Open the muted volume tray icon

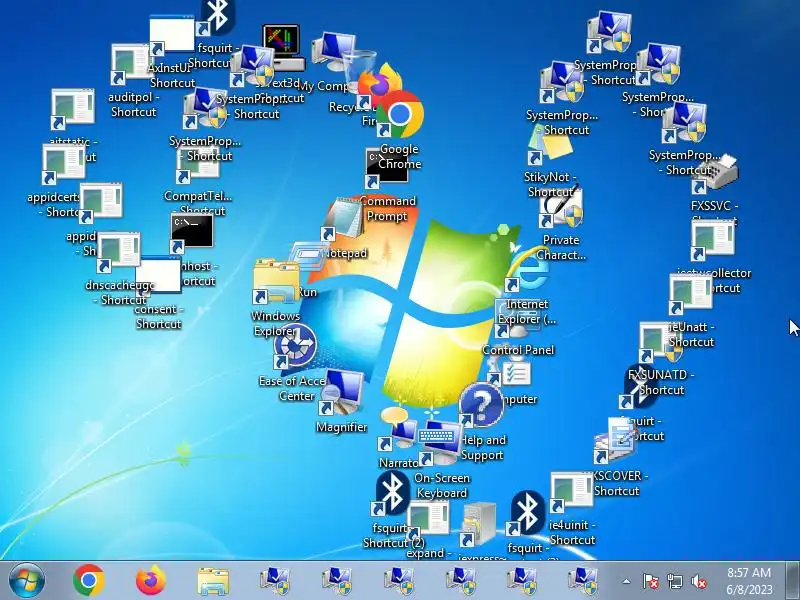point(698,581)
